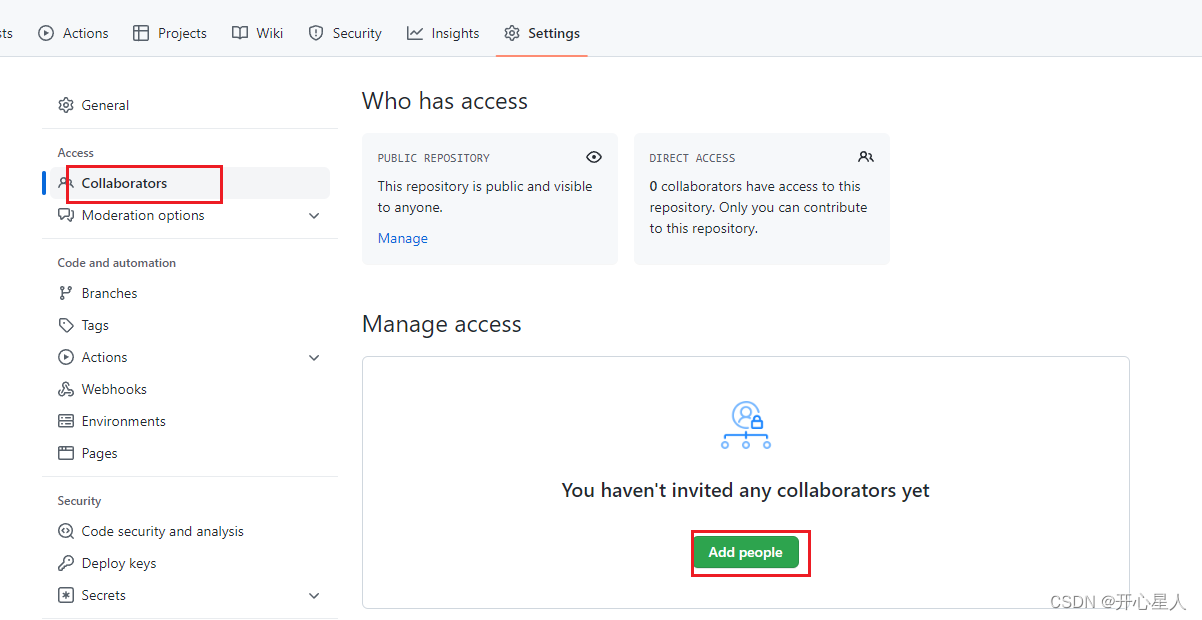Click the branch icon beside Branches
The image size is (1202, 620).
[66, 293]
